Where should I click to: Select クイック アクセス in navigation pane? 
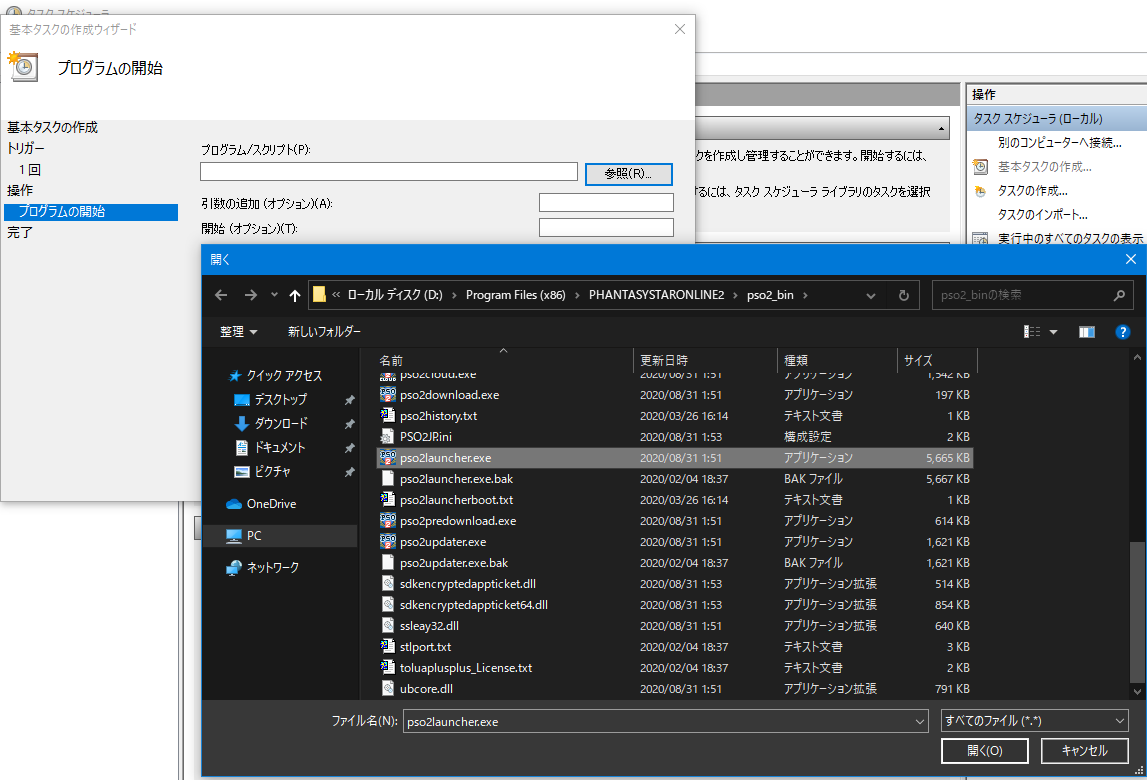coord(284,375)
